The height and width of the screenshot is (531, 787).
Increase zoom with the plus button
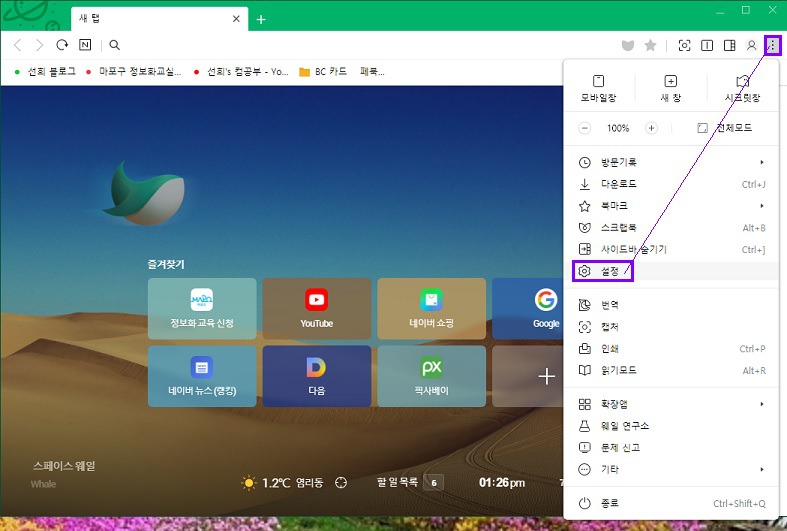[651, 128]
